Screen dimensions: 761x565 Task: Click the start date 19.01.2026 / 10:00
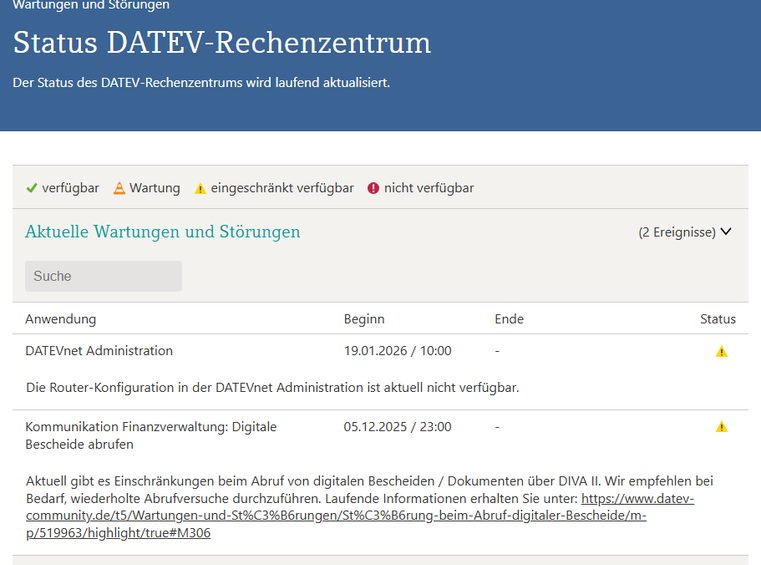(x=397, y=350)
